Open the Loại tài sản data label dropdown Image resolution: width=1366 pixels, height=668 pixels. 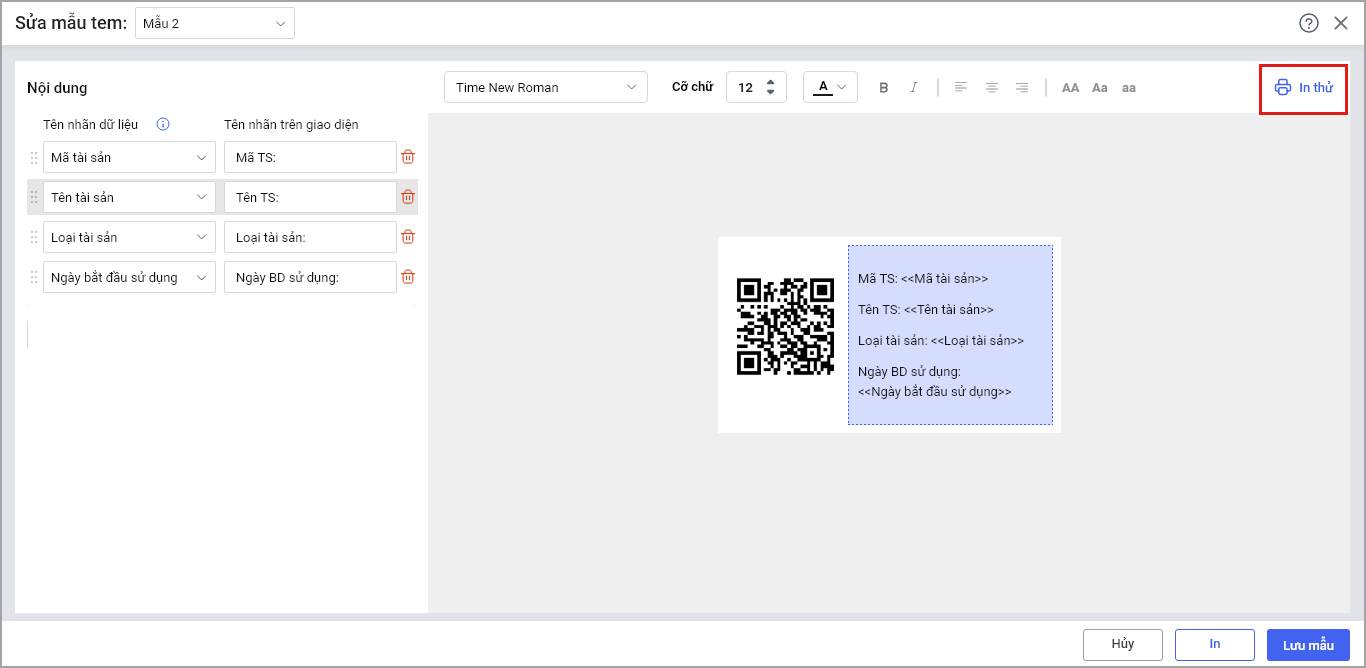click(x=129, y=237)
